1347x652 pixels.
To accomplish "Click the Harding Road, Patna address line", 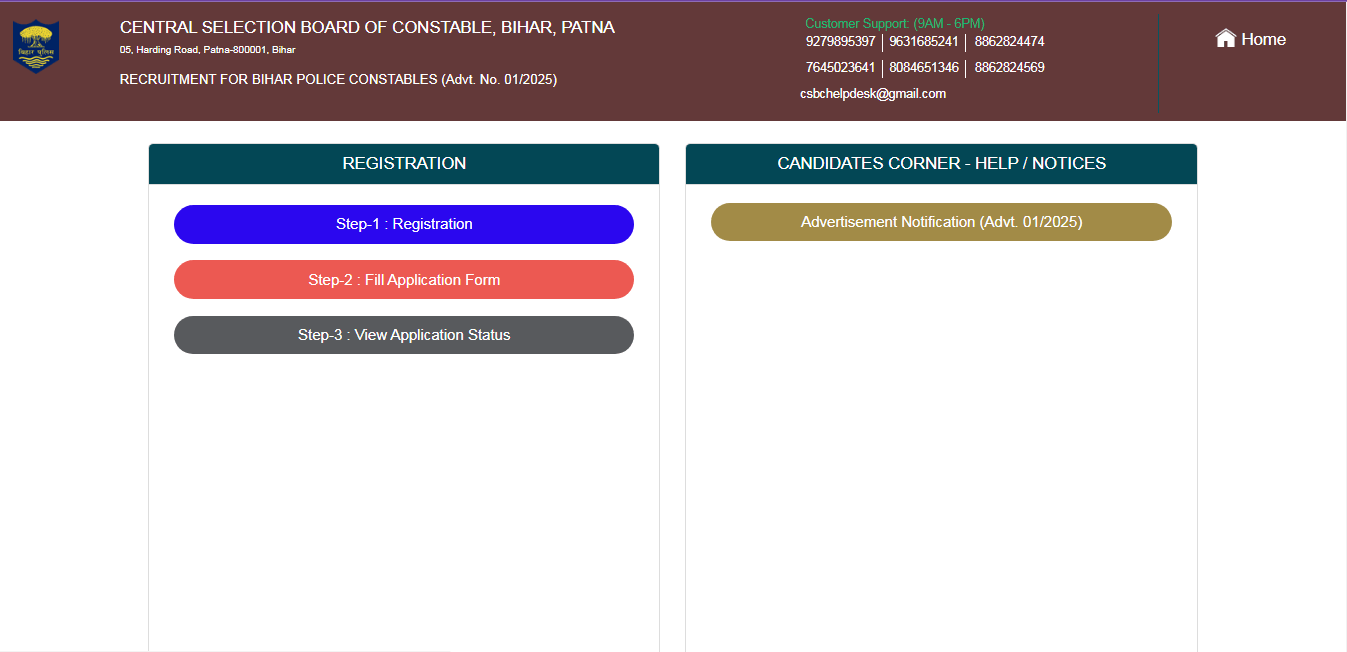I will 207,50.
